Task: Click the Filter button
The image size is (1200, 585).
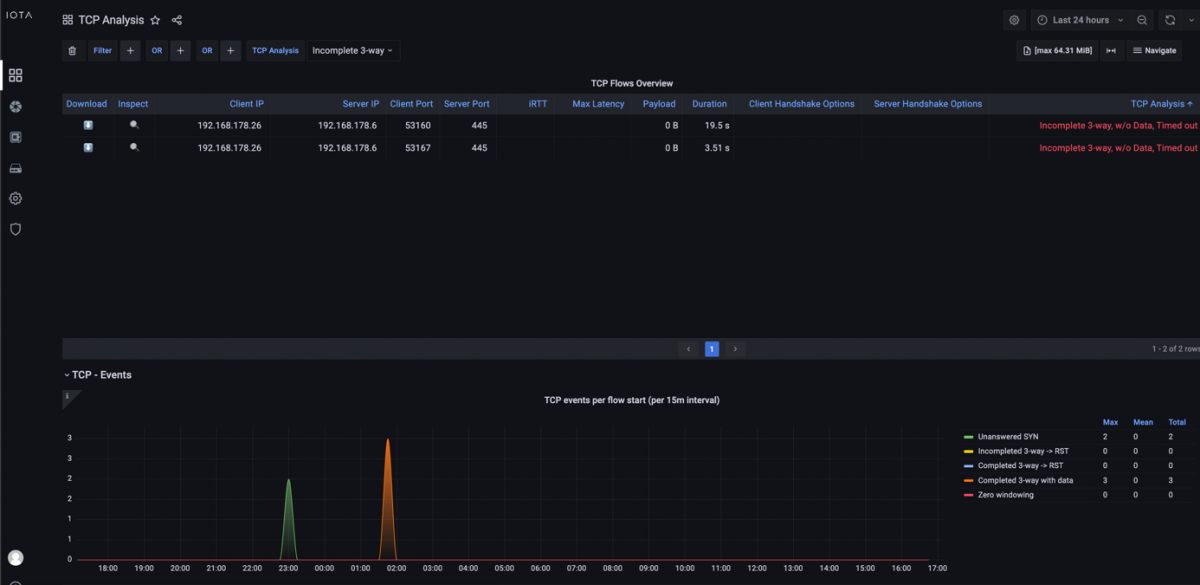Action: 102,51
